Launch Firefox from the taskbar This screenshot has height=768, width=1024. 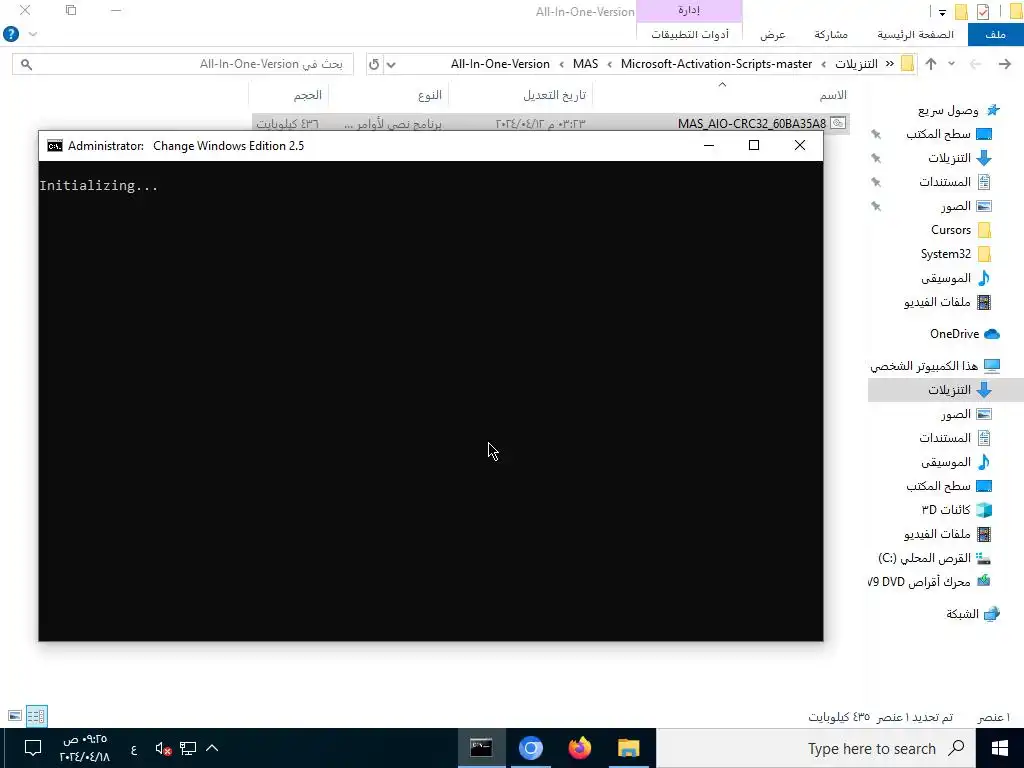pyautogui.click(x=579, y=748)
